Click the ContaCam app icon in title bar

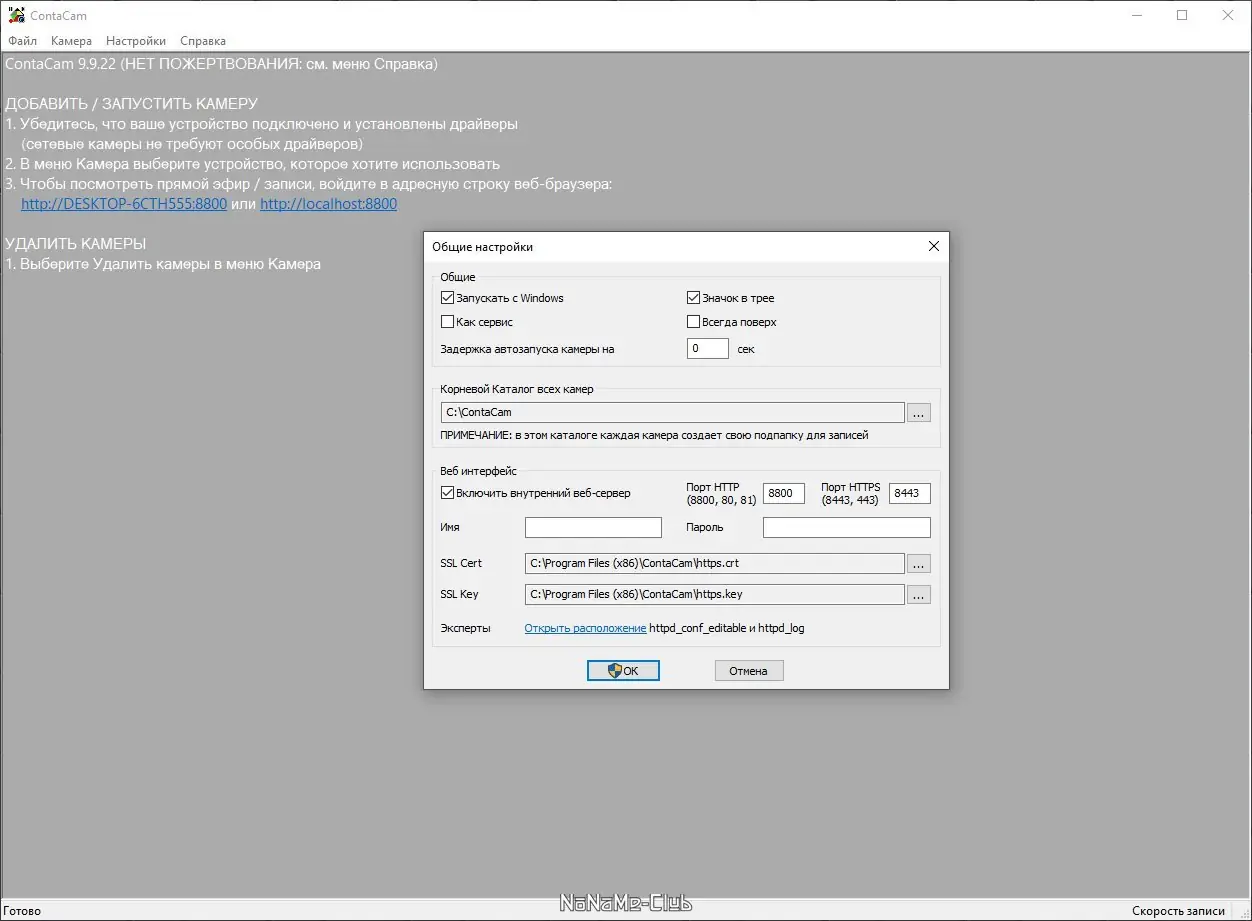pyautogui.click(x=16, y=15)
